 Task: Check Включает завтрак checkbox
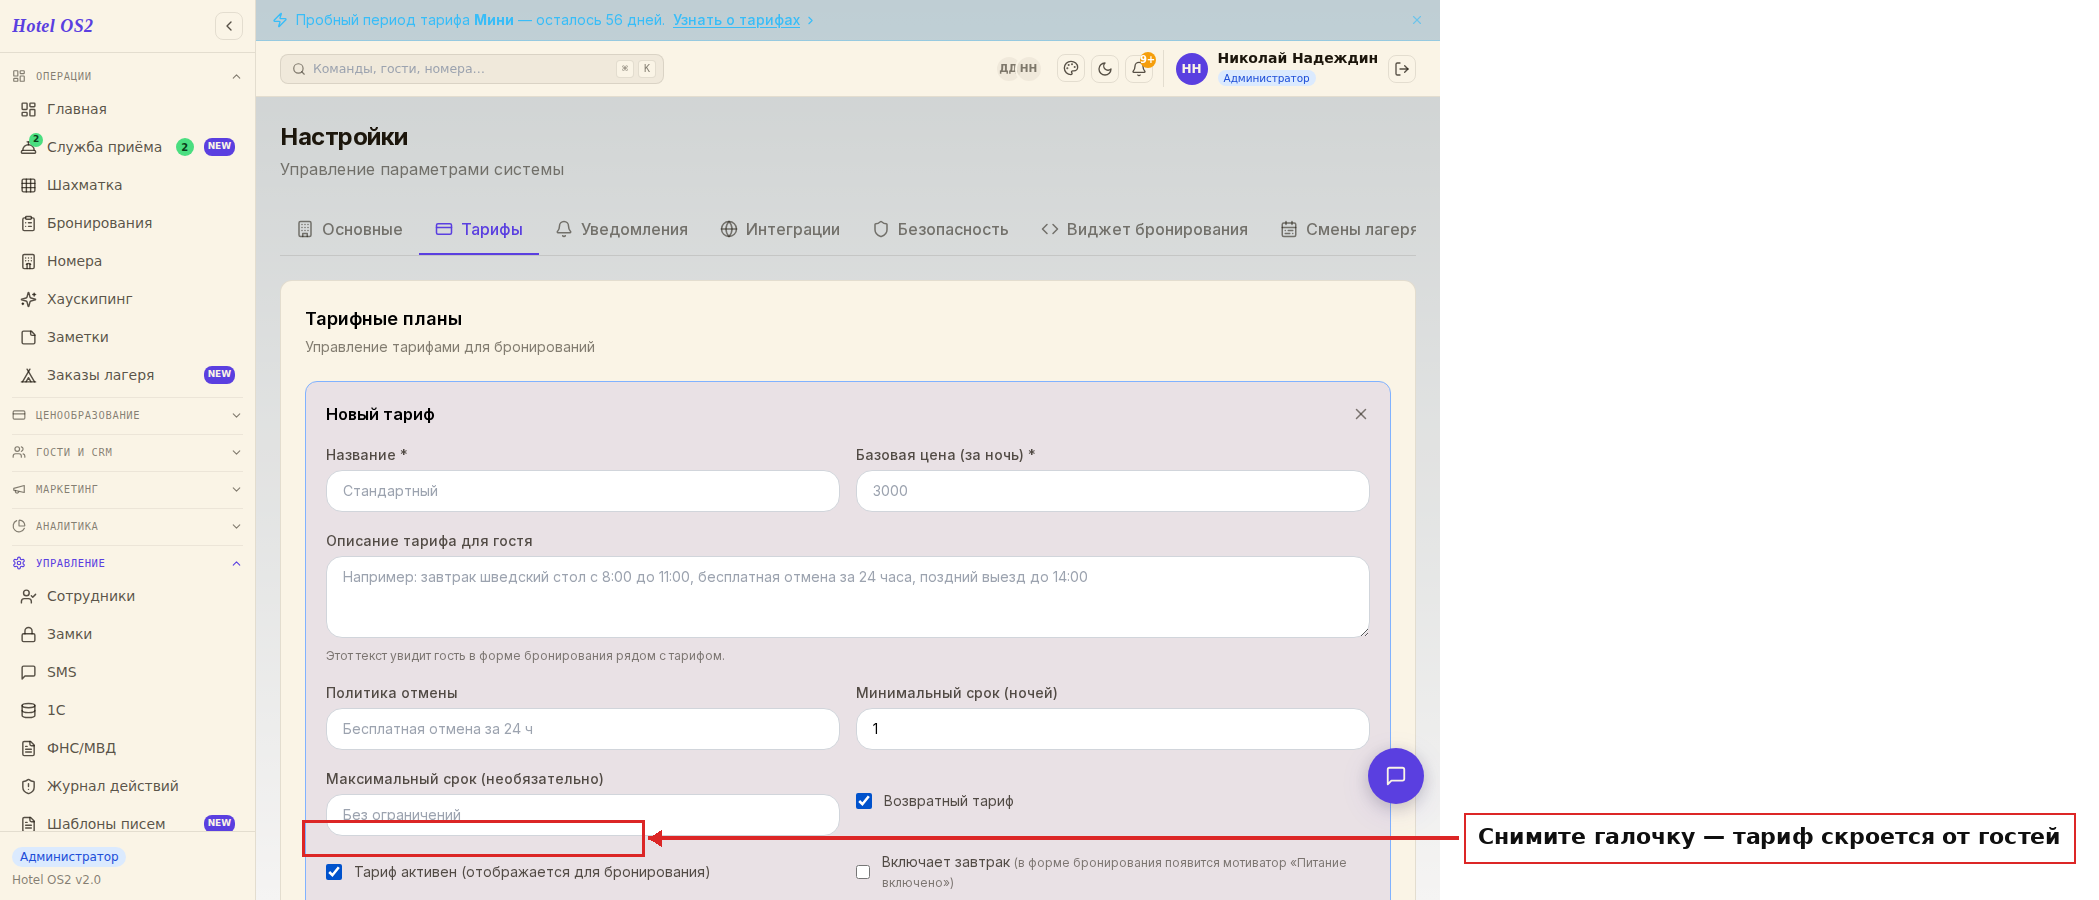[x=863, y=872]
